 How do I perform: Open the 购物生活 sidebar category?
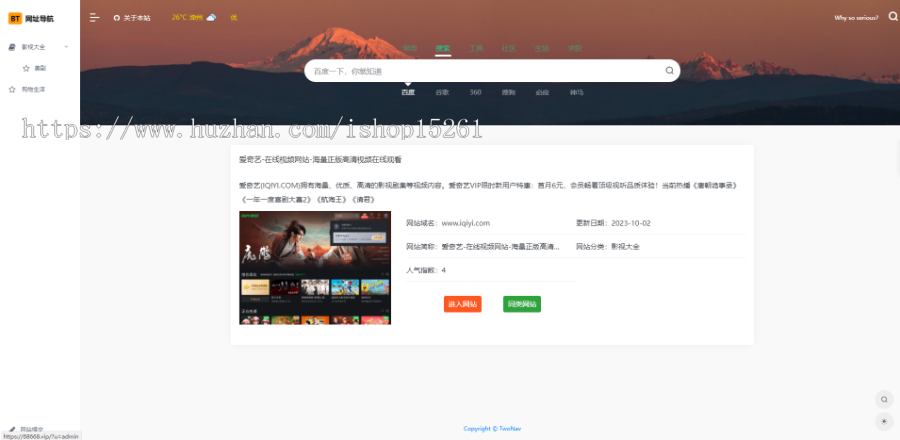(33, 89)
